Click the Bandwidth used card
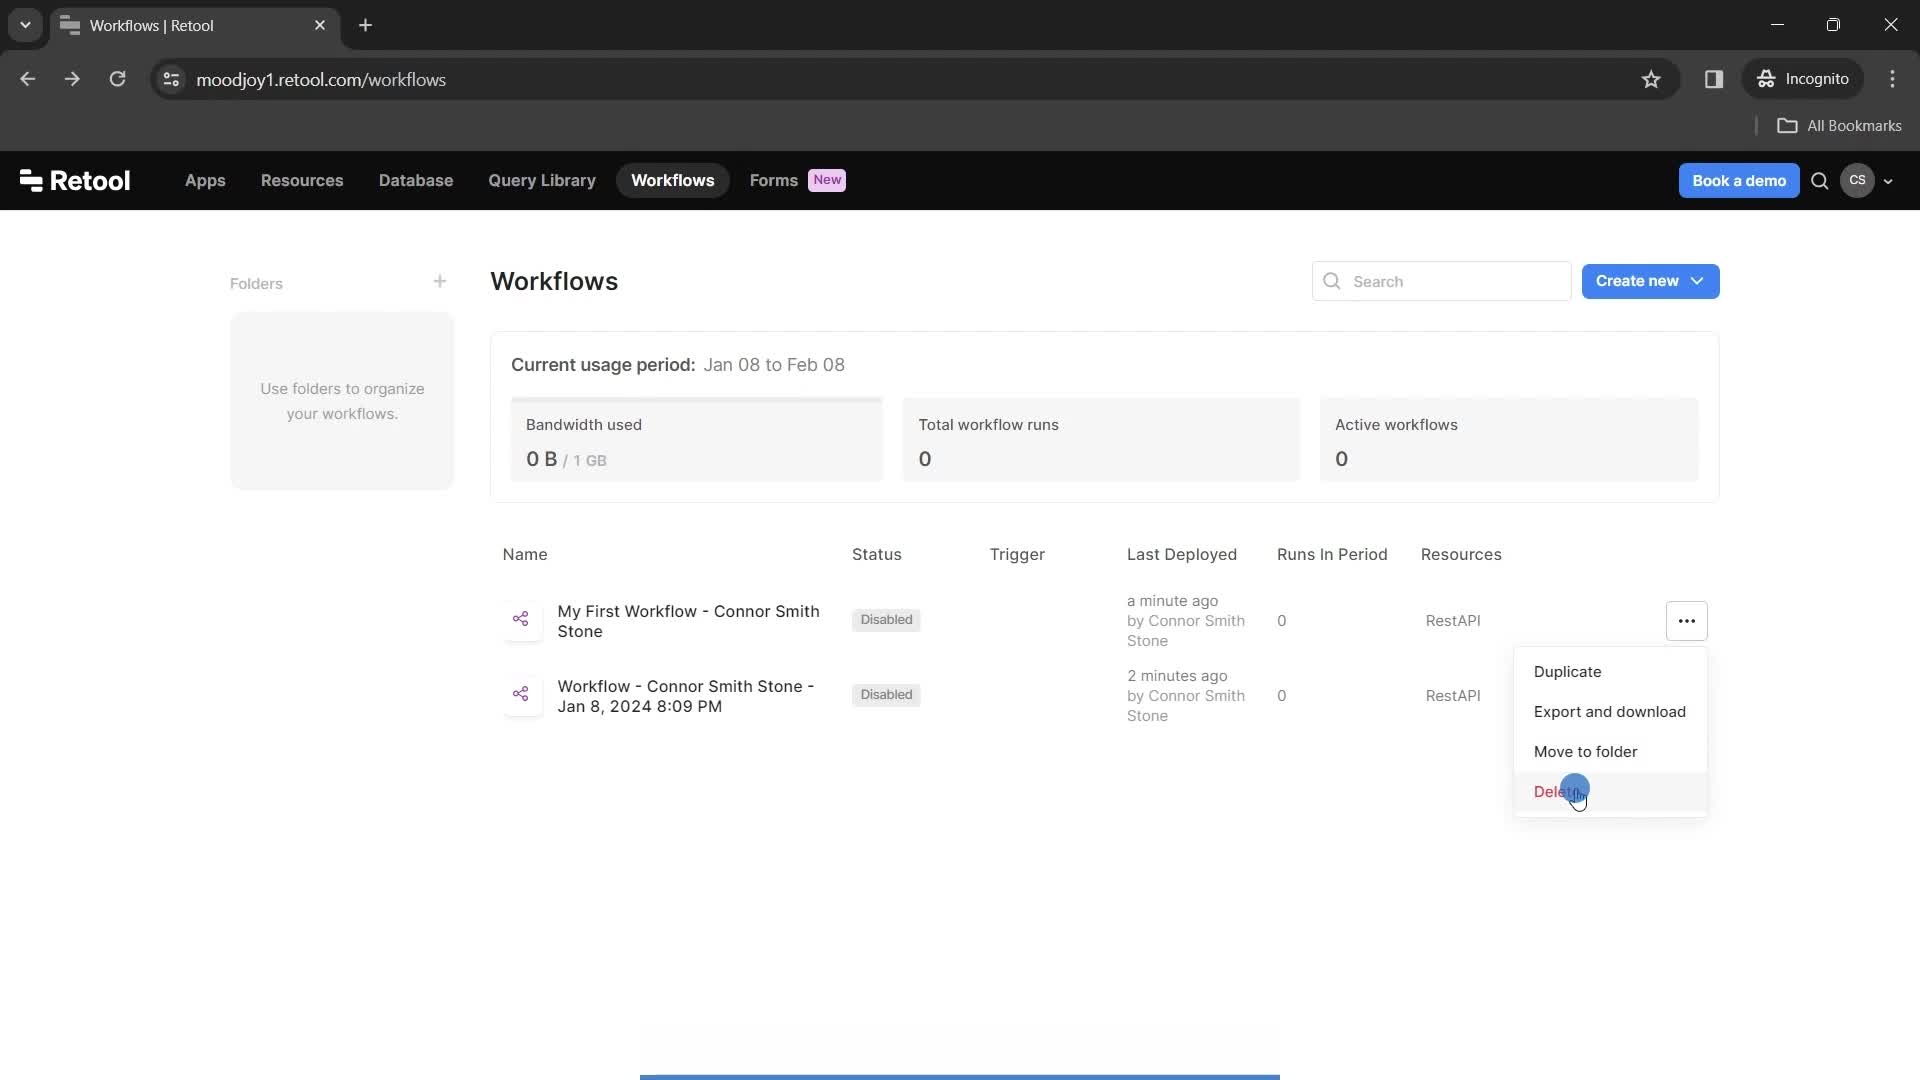This screenshot has width=1920, height=1080. click(697, 440)
